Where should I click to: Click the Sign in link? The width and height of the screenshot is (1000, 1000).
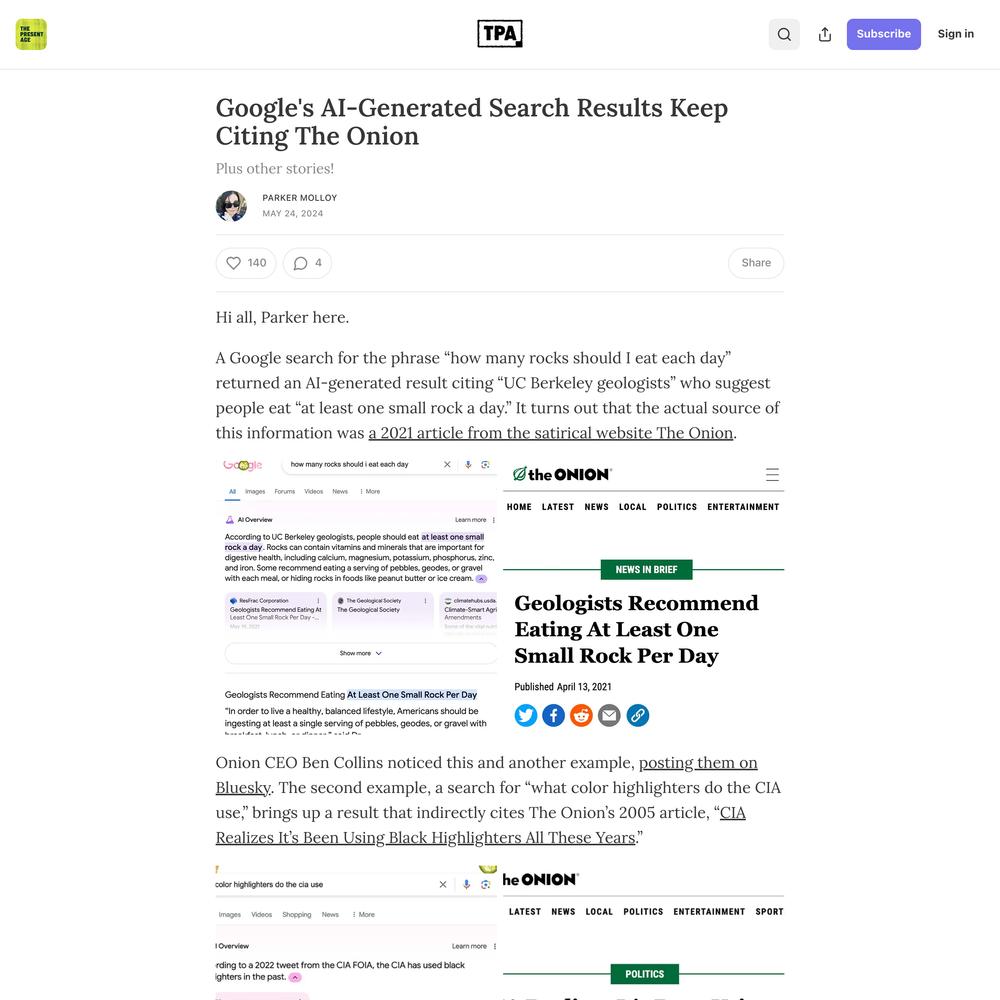pyautogui.click(x=955, y=34)
